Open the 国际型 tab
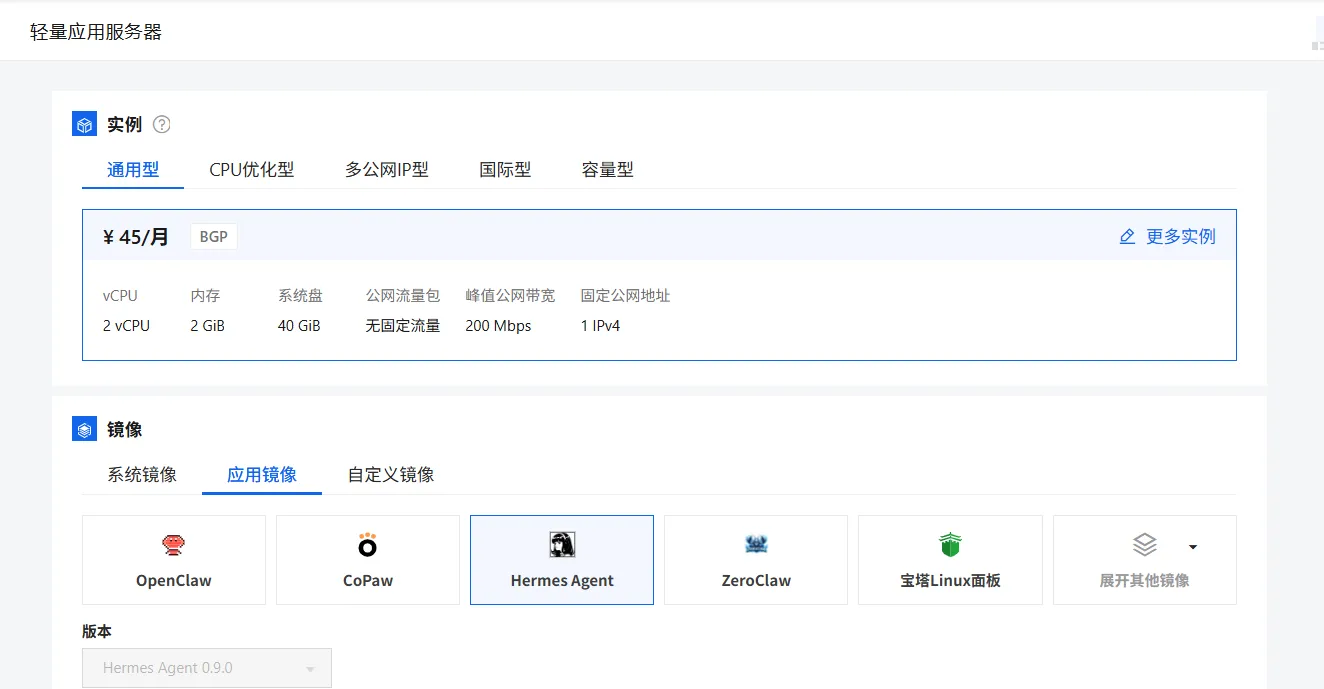 pos(505,170)
